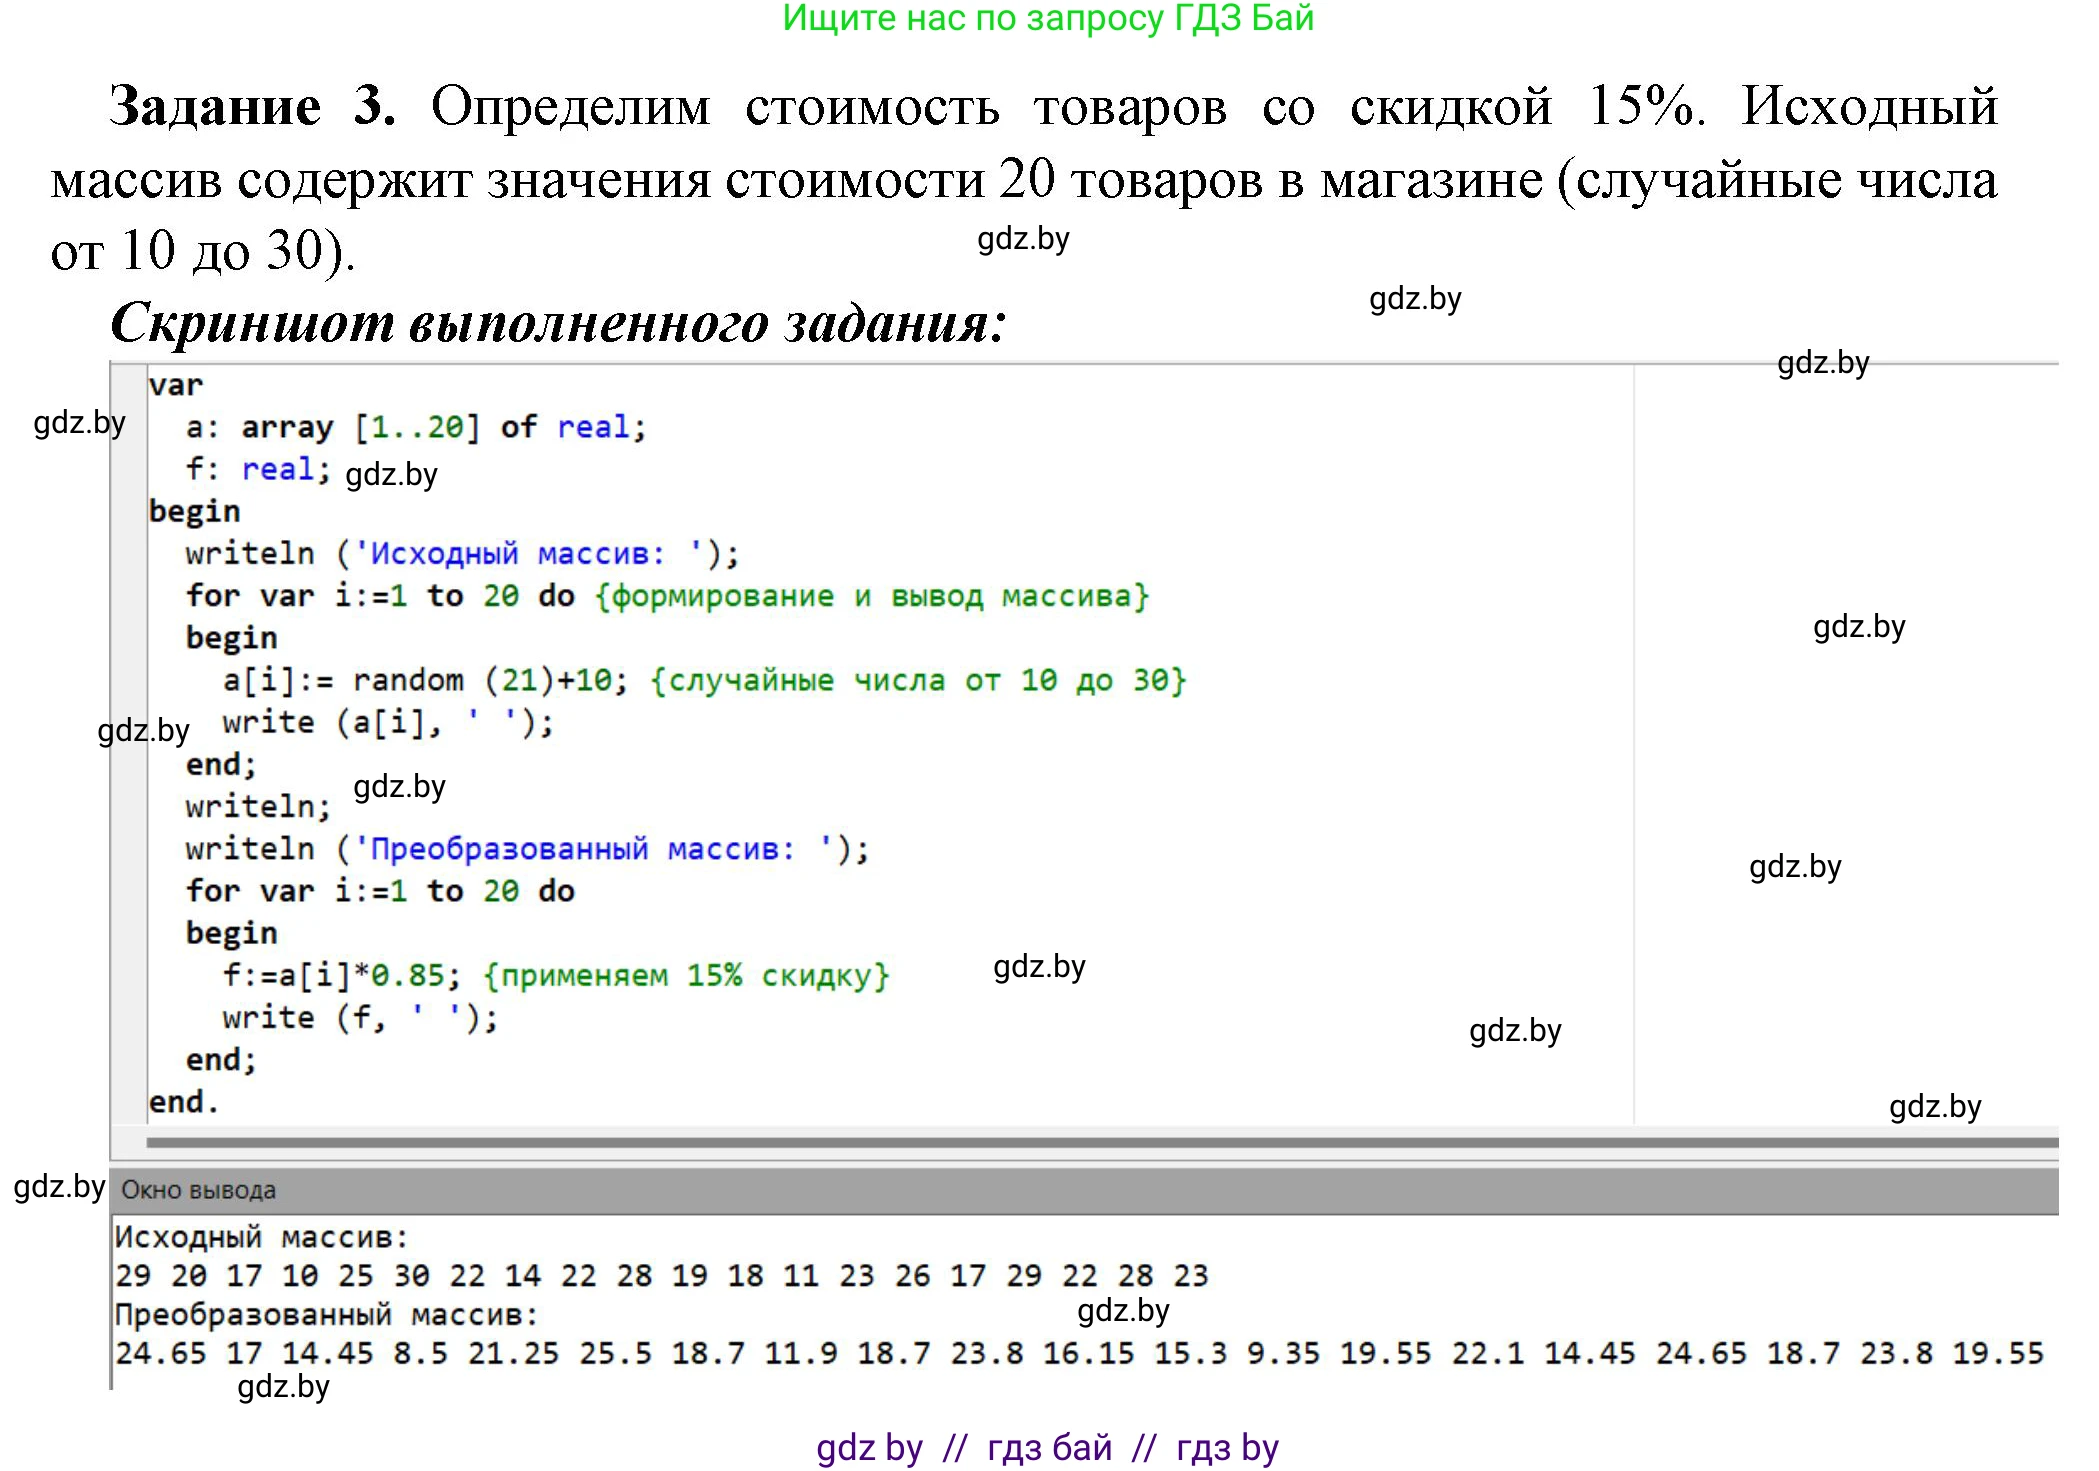
Task: Click the Задание 3 heading
Action: (x=250, y=108)
